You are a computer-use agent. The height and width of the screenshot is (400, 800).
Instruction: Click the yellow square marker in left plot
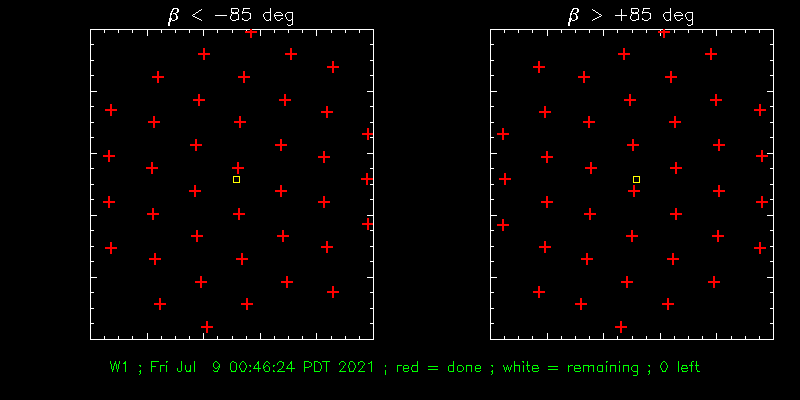[x=236, y=180]
